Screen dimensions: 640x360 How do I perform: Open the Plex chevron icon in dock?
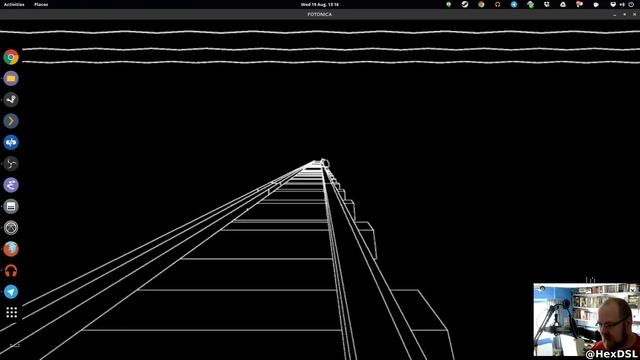(11, 121)
